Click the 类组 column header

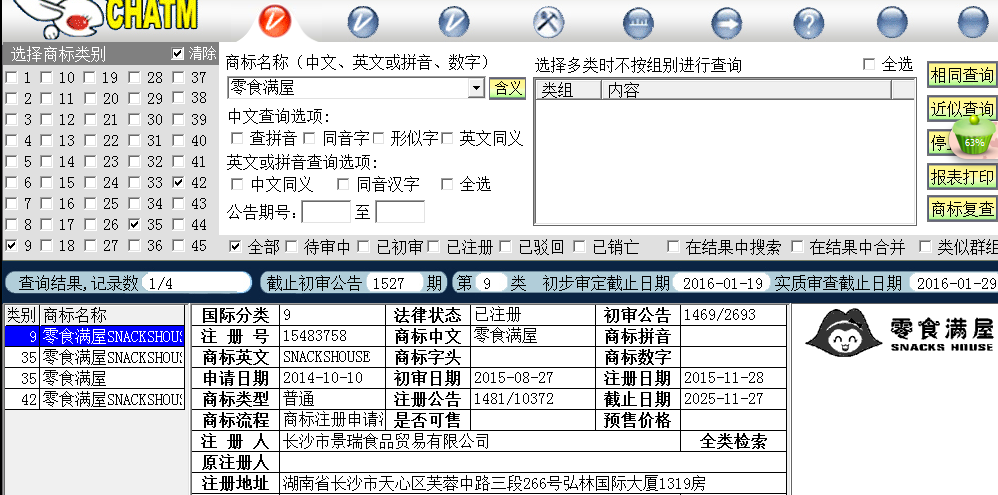(568, 90)
